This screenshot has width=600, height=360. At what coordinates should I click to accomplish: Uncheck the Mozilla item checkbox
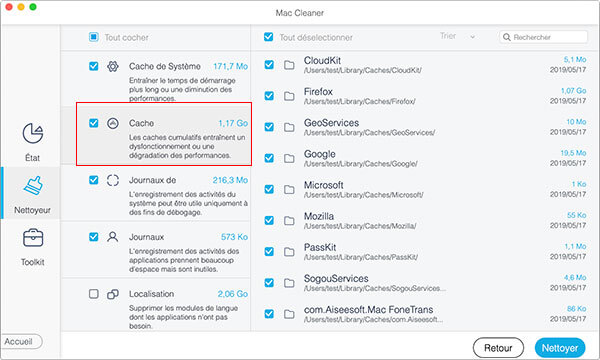point(269,220)
